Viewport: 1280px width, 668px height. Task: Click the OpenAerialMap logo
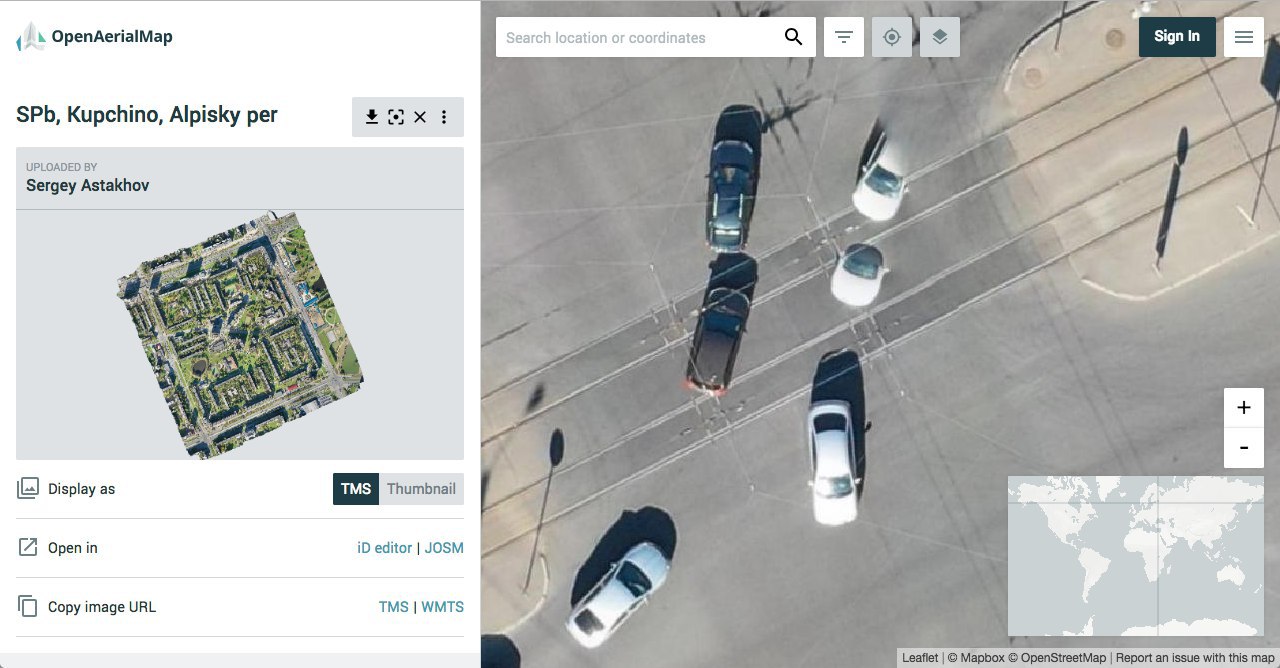[95, 37]
